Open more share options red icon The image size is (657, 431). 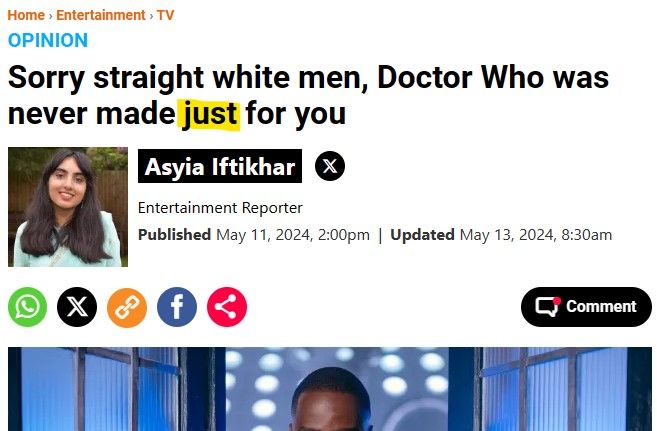(227, 307)
